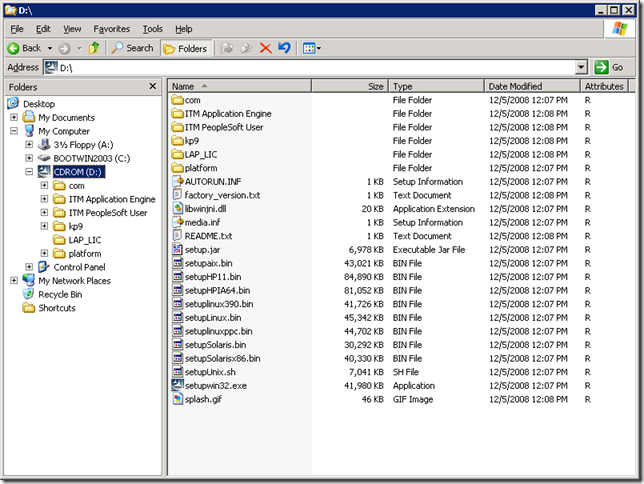Expand the BOOTWIN2003 (C:) node
This screenshot has width=644, height=484.
(29, 158)
